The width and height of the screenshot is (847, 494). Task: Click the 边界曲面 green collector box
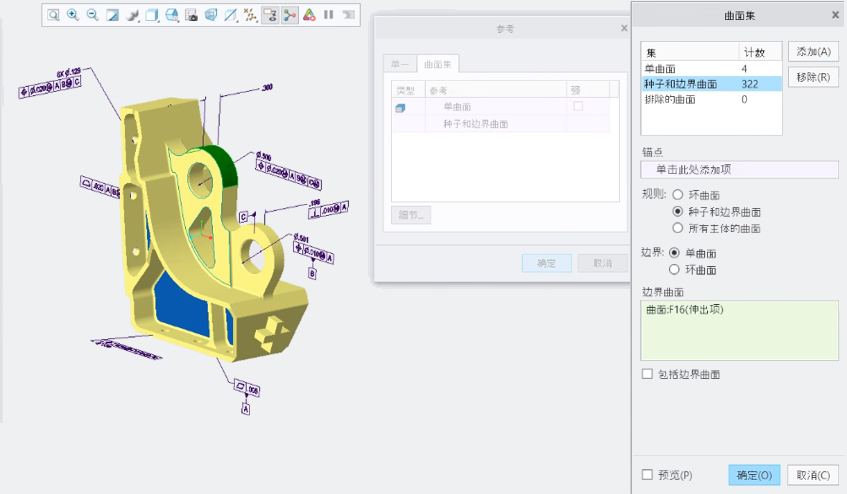pyautogui.click(x=739, y=330)
